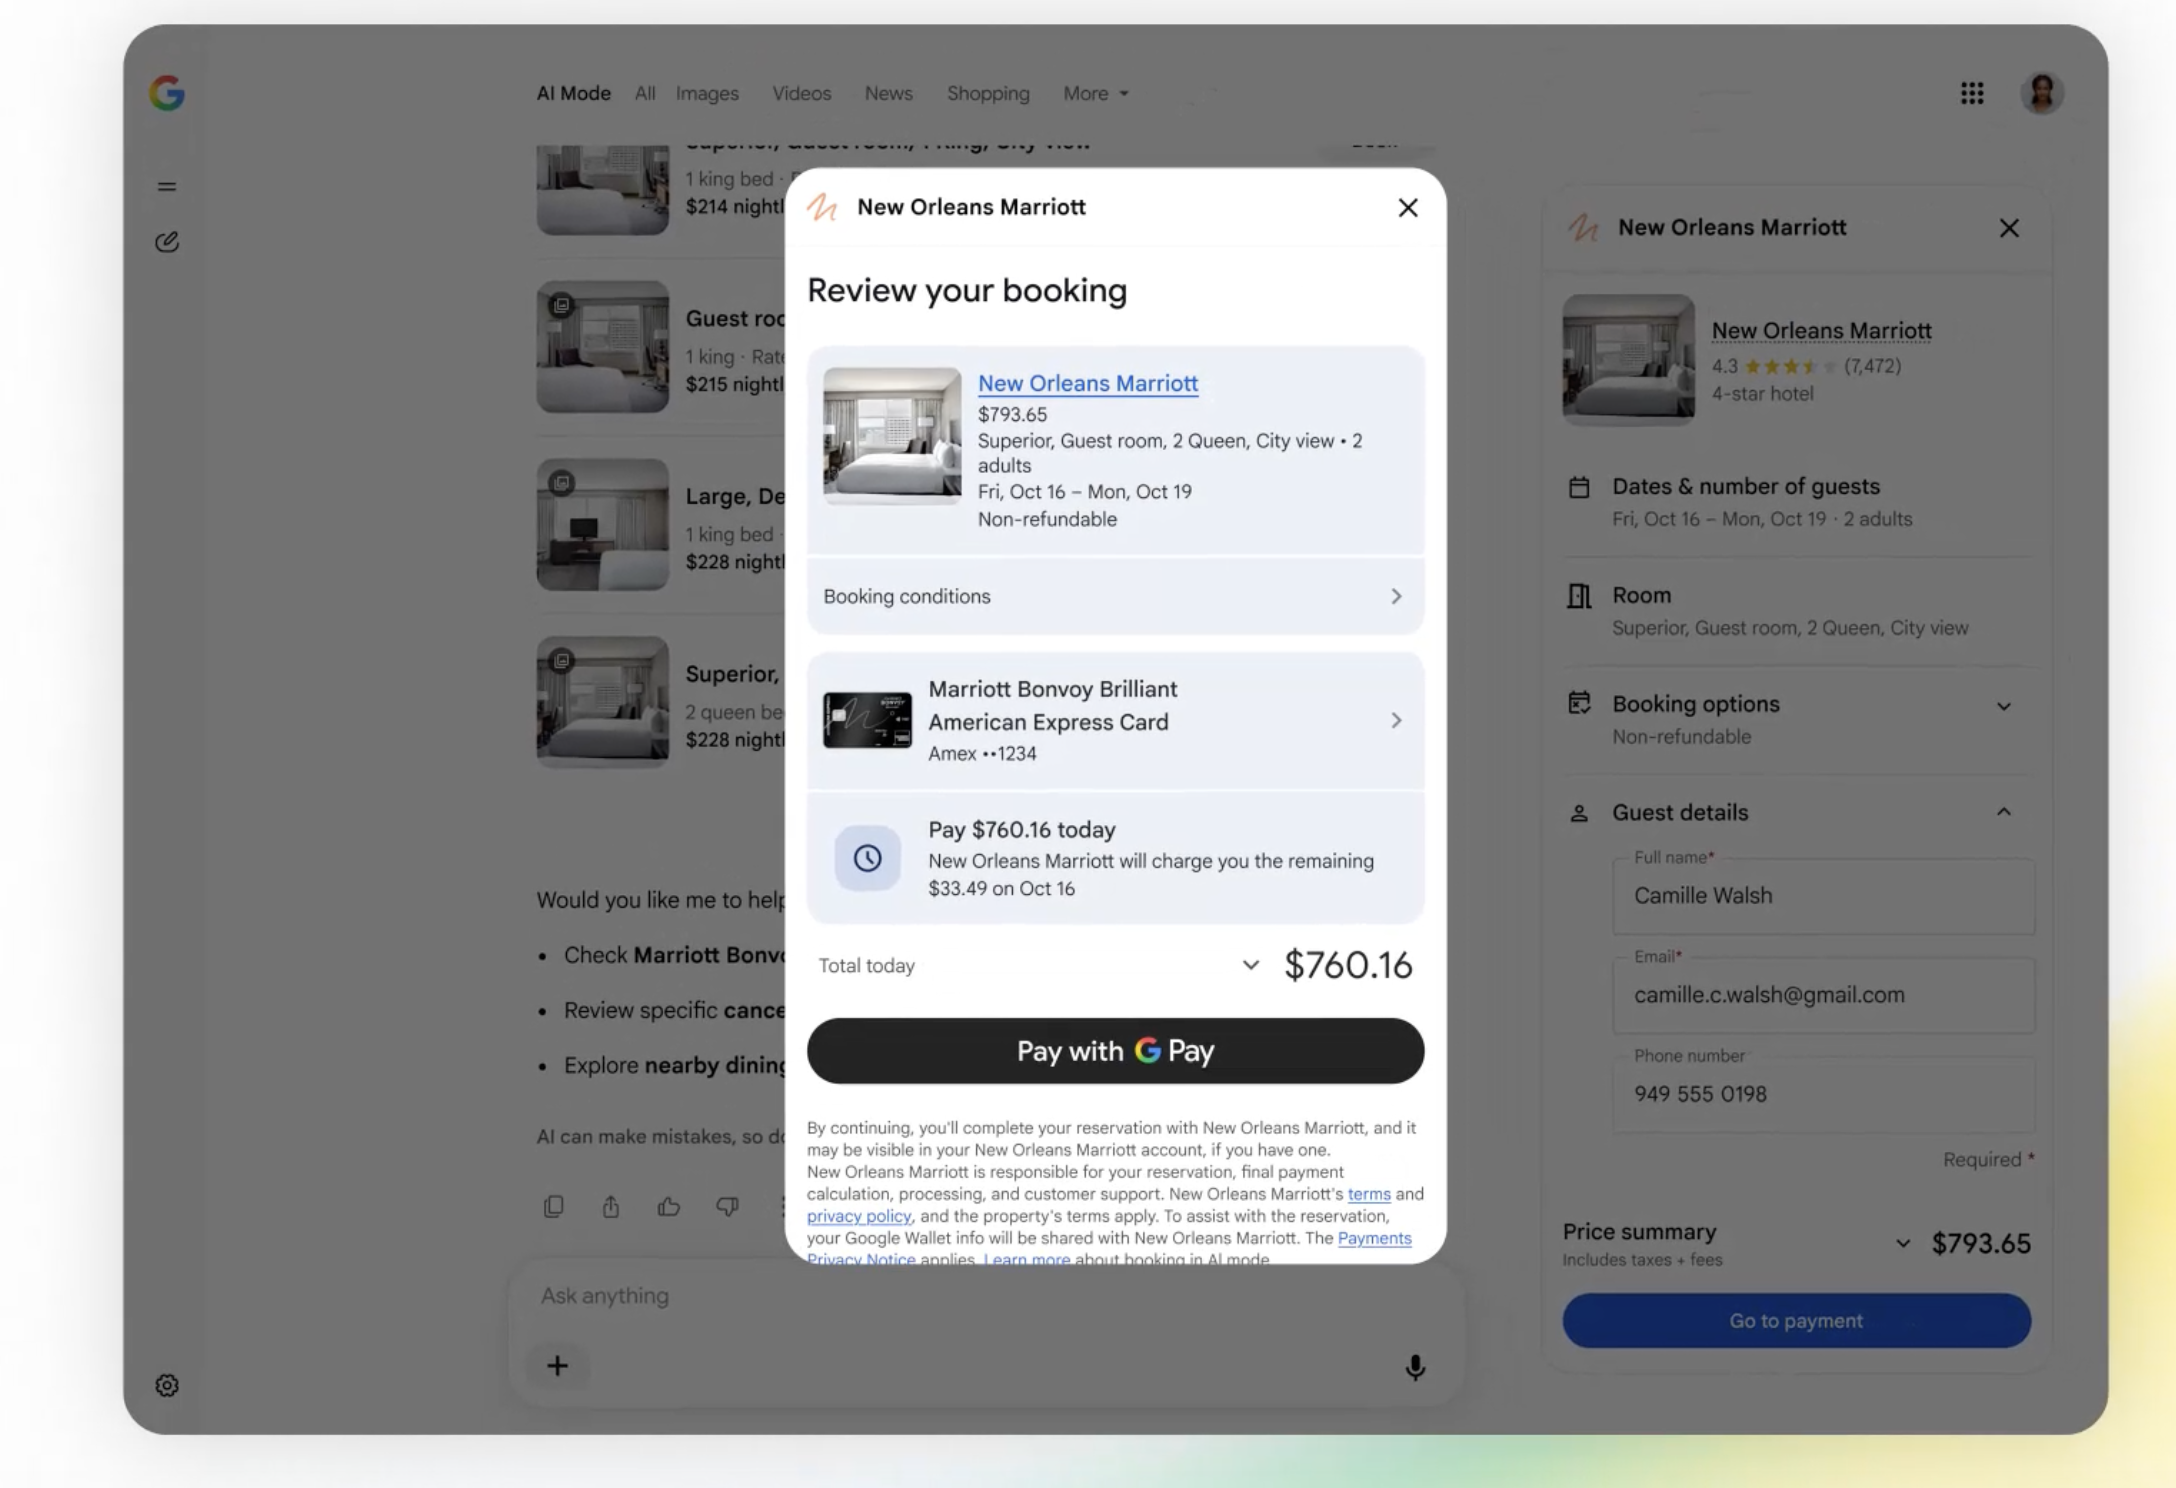The width and height of the screenshot is (2176, 1488).
Task: Click the Amex card image
Action: (867, 720)
